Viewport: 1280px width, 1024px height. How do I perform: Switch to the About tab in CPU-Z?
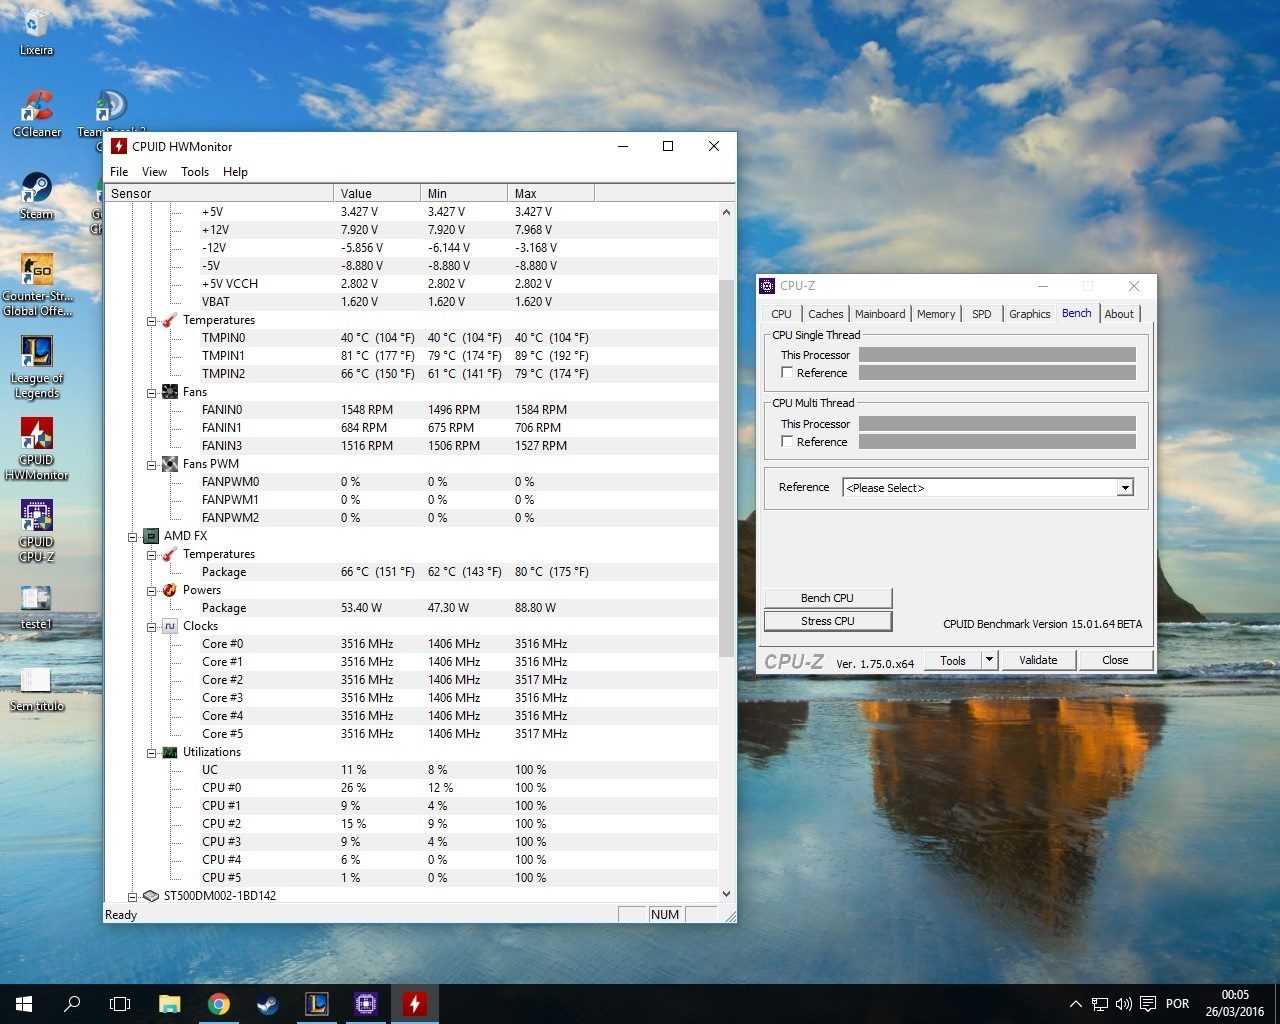[x=1119, y=314]
